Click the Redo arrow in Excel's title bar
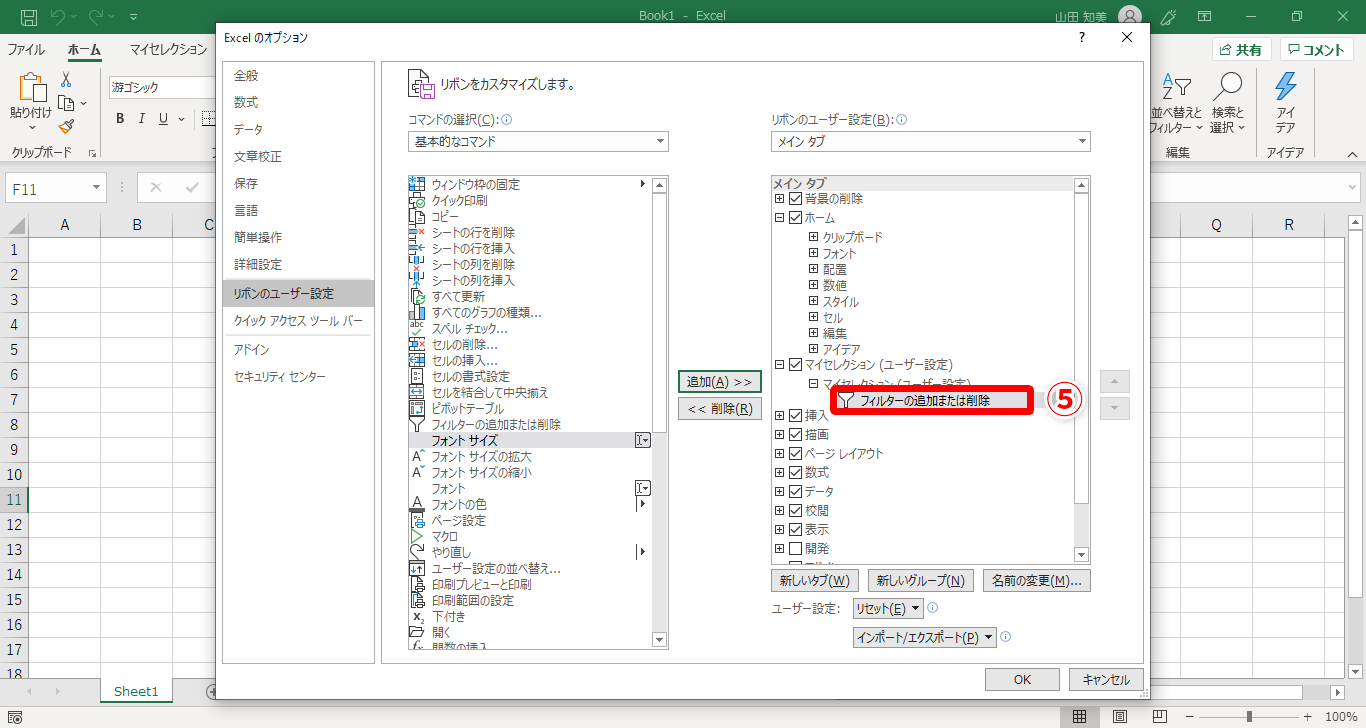Viewport: 1366px width, 728px height. [97, 17]
